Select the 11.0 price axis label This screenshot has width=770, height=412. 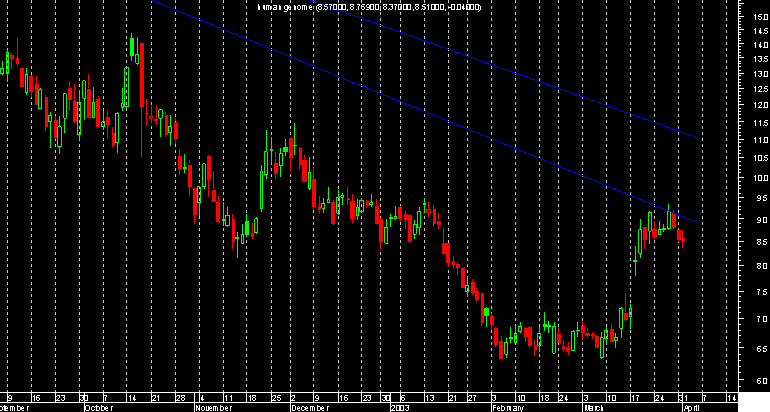760,140
